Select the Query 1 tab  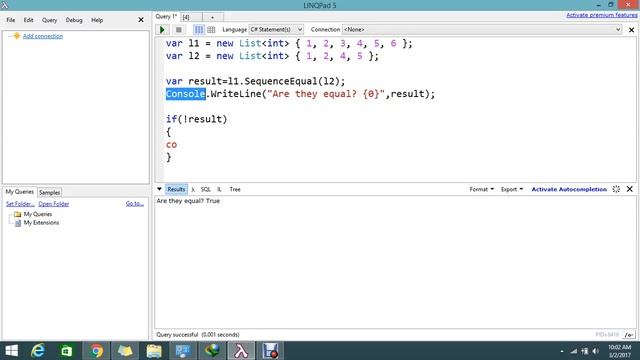(166, 17)
